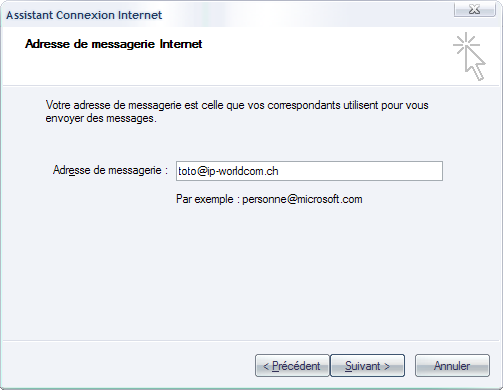Image resolution: width=503 pixels, height=390 pixels.
Task: Place the cursor after '.ch' in the email field
Action: point(279,171)
